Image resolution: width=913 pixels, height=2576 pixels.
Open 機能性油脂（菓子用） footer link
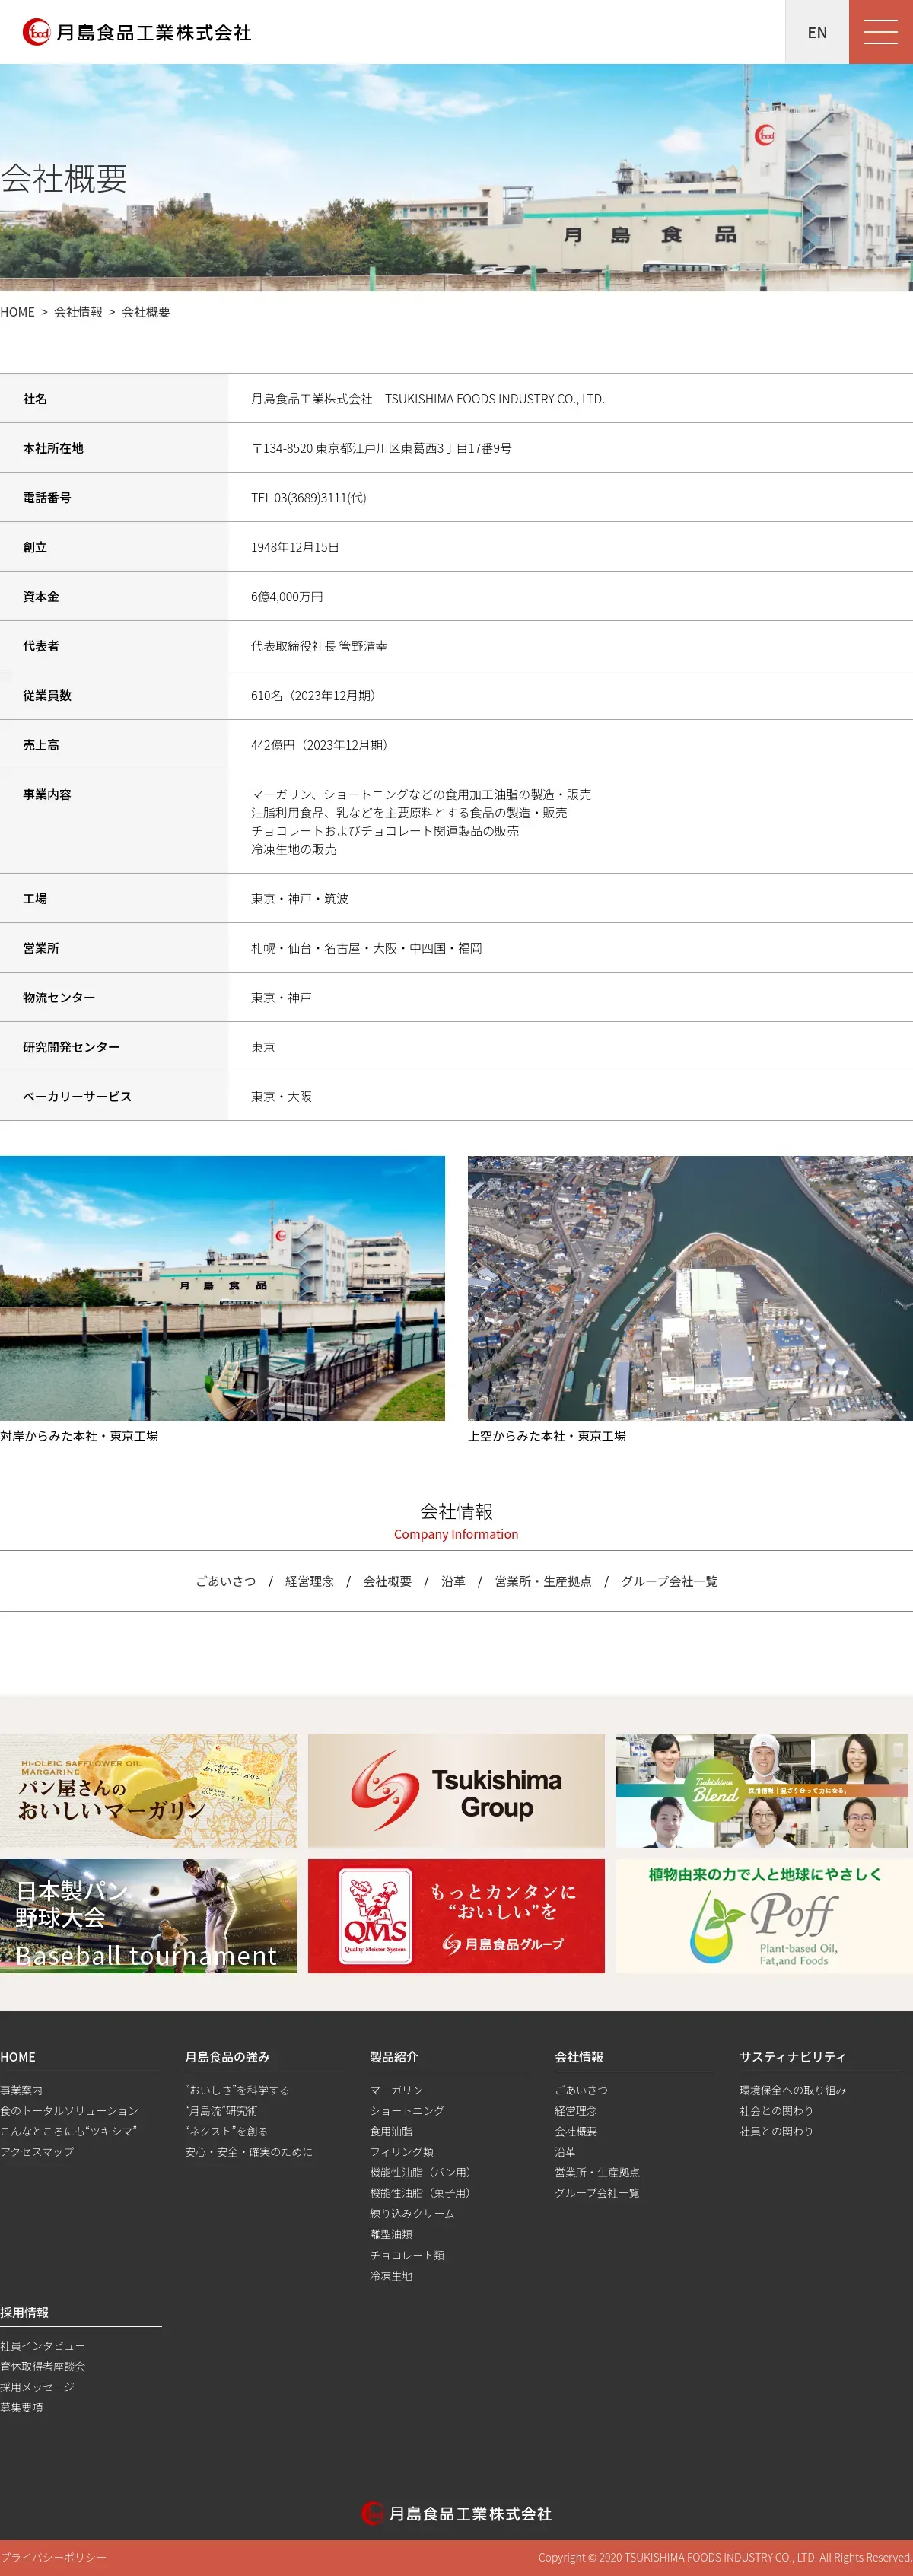pos(420,2193)
